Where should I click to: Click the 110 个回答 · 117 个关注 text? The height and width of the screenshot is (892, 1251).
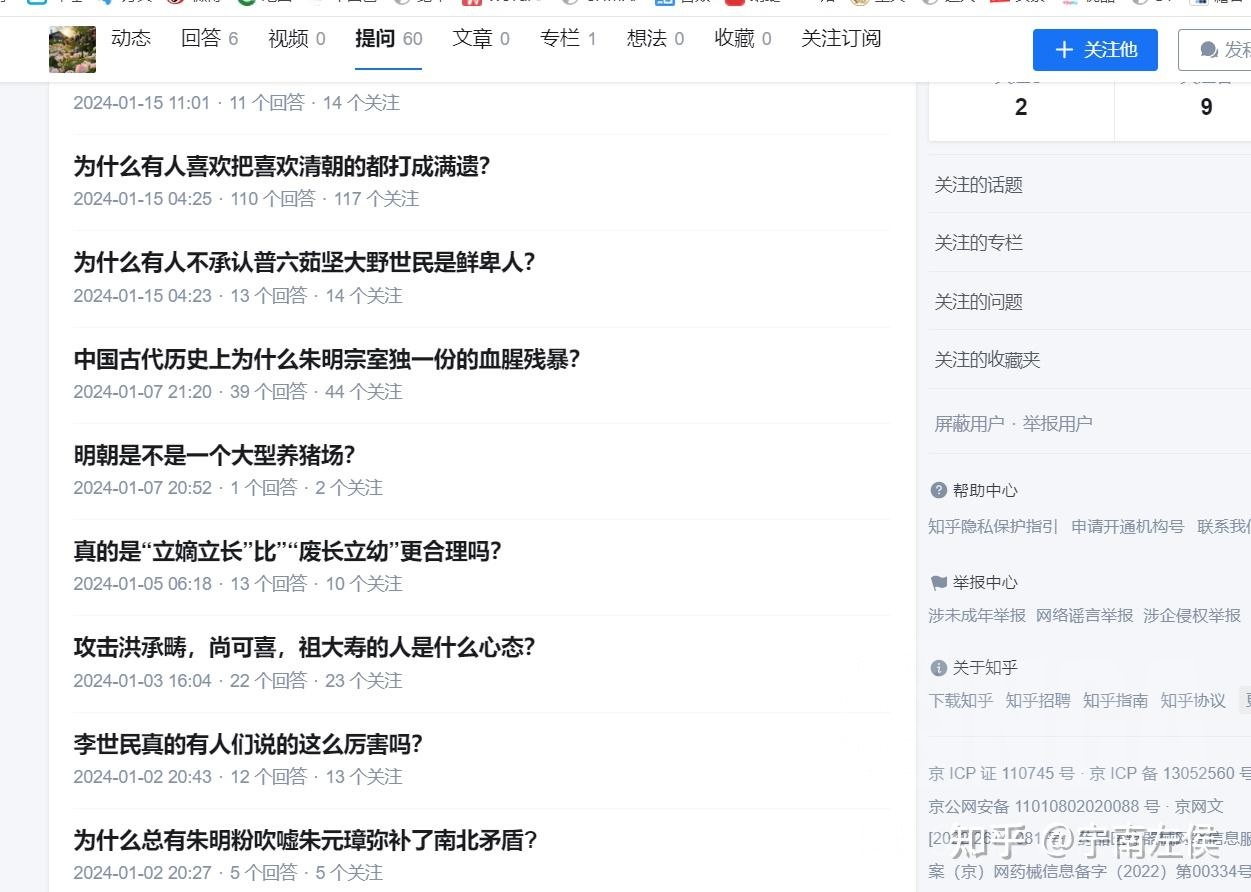click(324, 199)
